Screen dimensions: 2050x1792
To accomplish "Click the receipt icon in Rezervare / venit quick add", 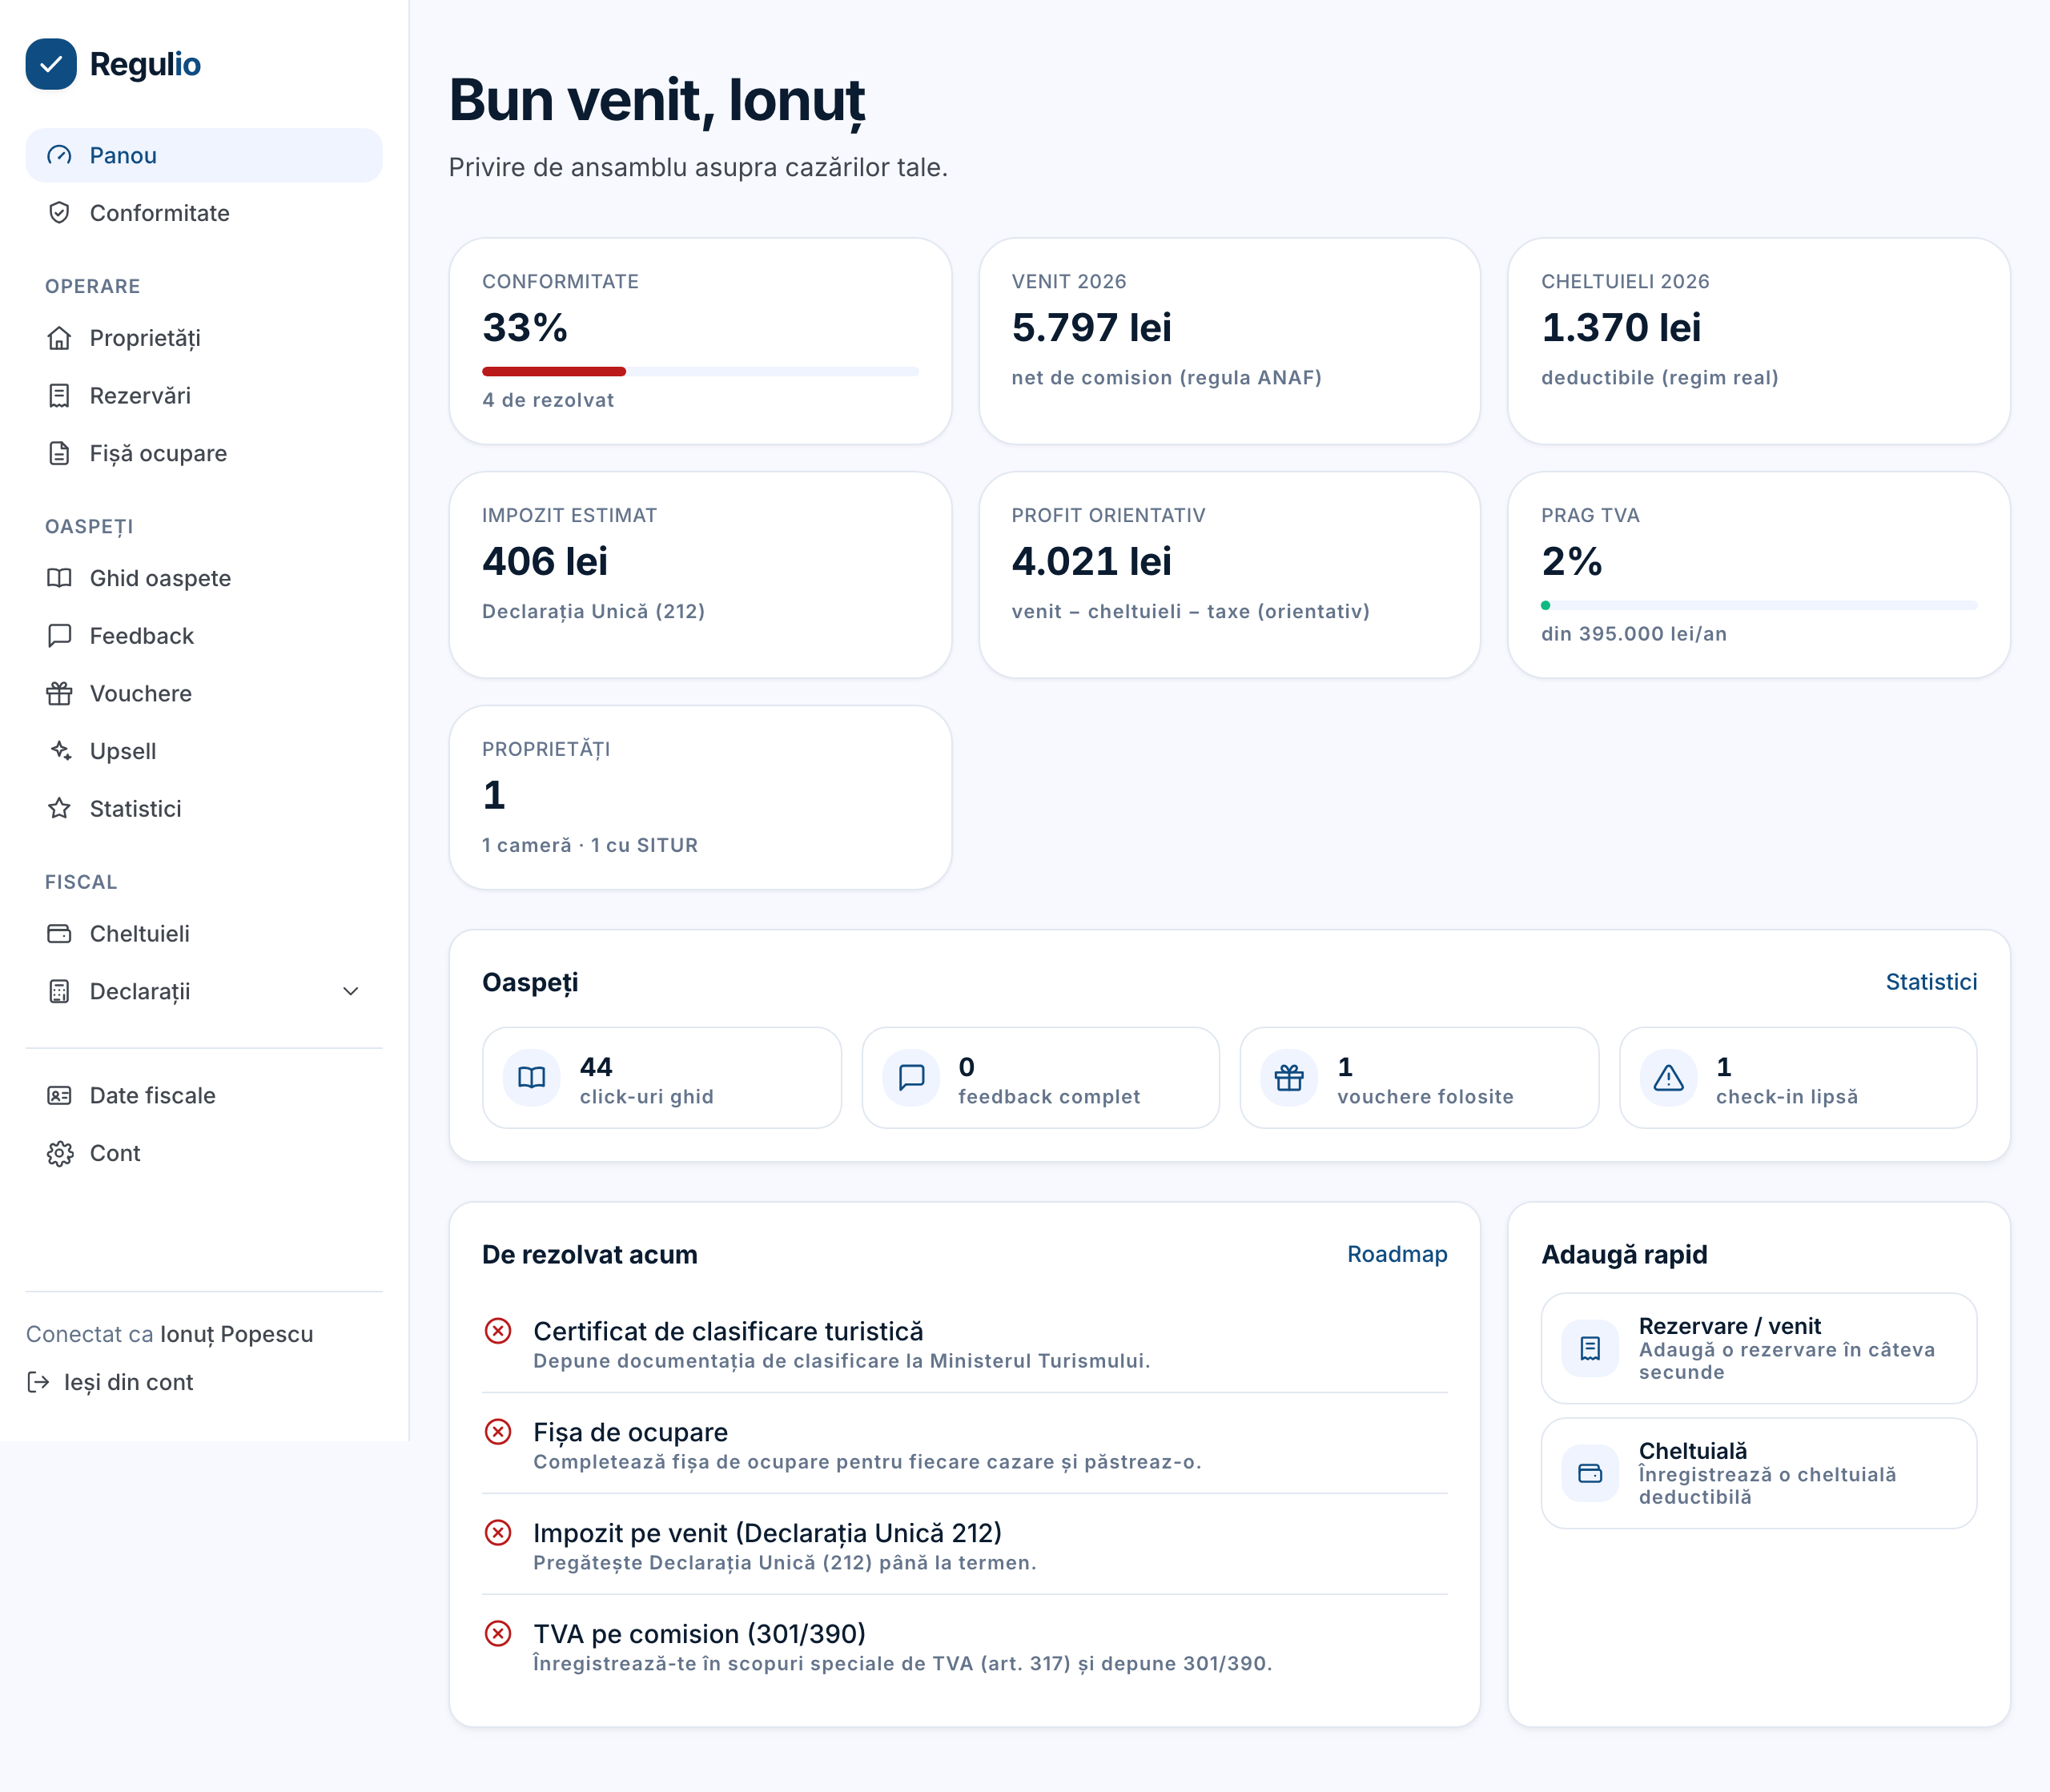I will point(1590,1349).
